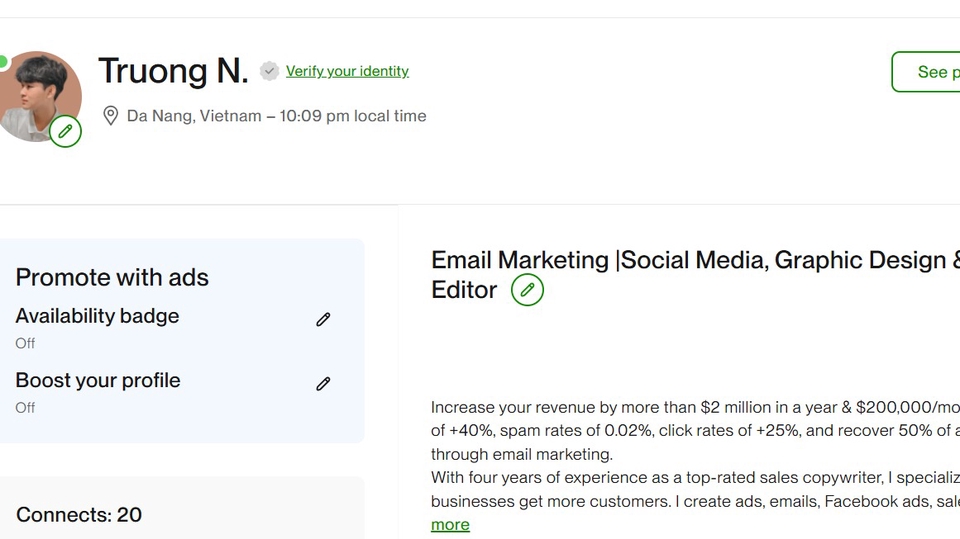Screen dimensions: 960x539
Task: Click the gray verification badge icon
Action: (269, 71)
